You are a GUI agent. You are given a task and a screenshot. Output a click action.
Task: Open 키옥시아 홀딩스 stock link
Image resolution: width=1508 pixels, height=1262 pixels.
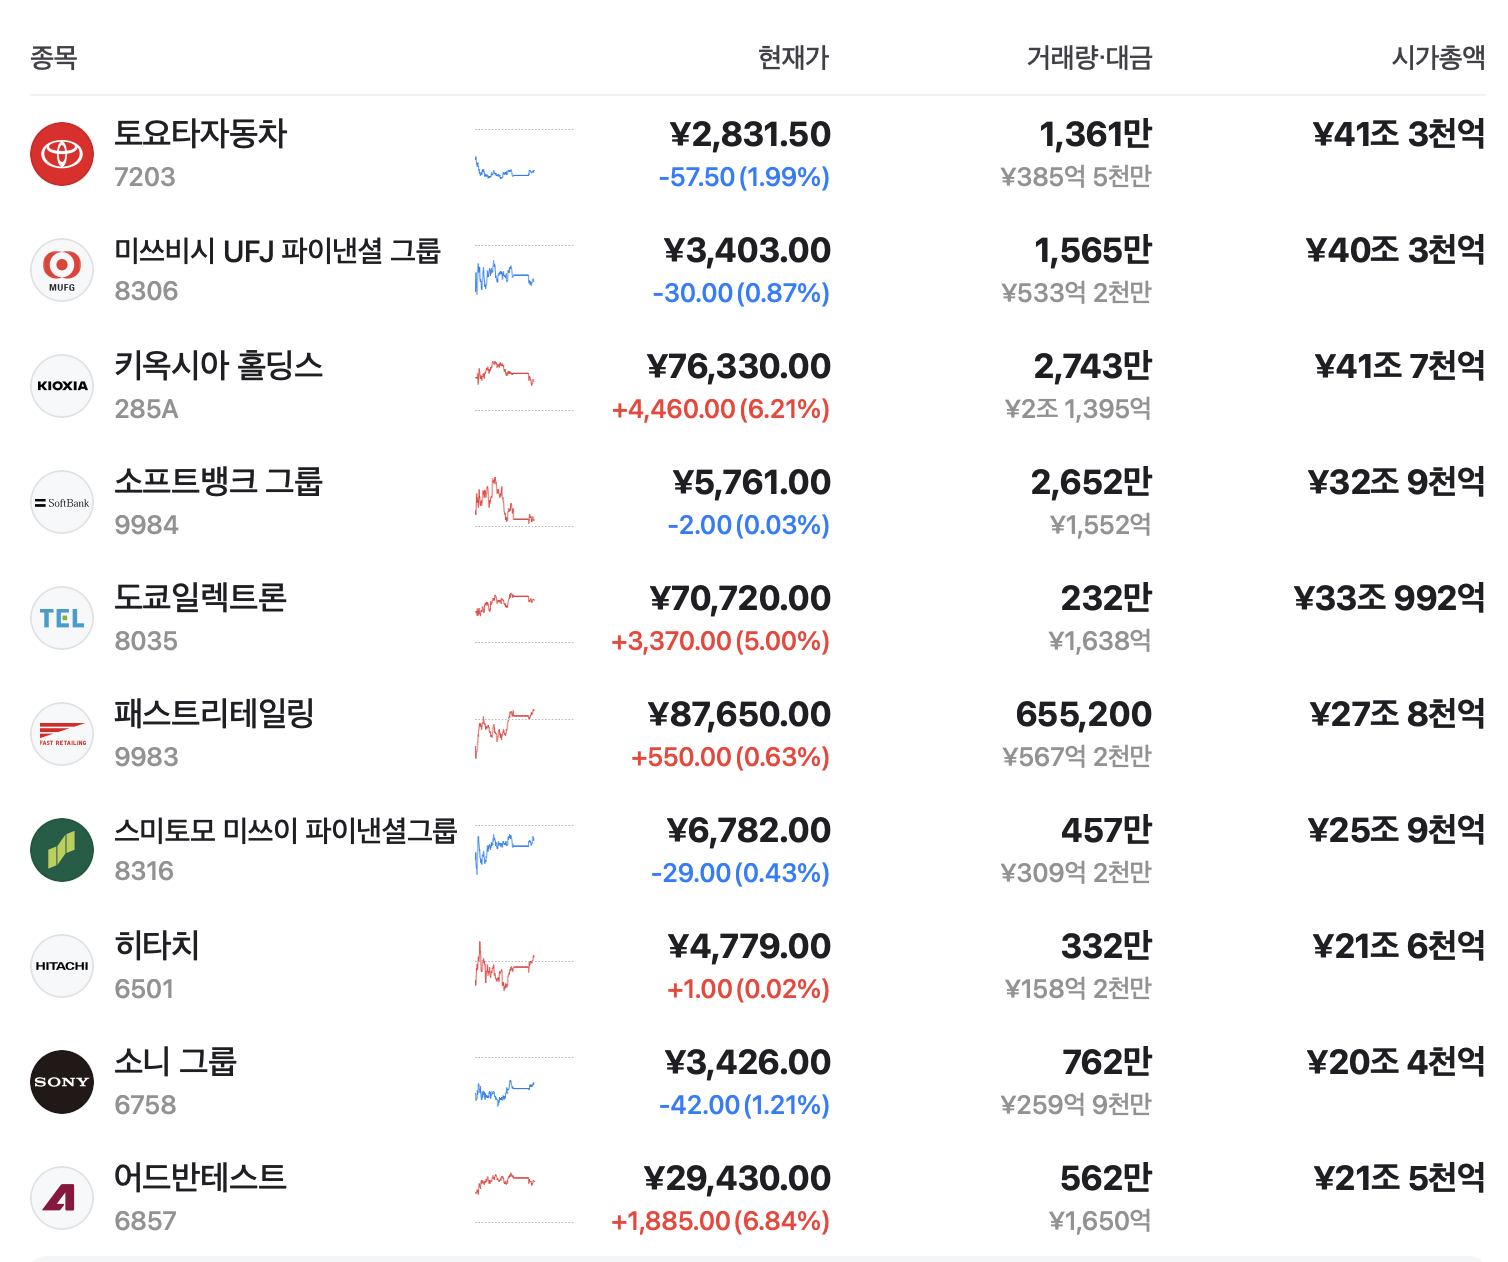(x=219, y=365)
